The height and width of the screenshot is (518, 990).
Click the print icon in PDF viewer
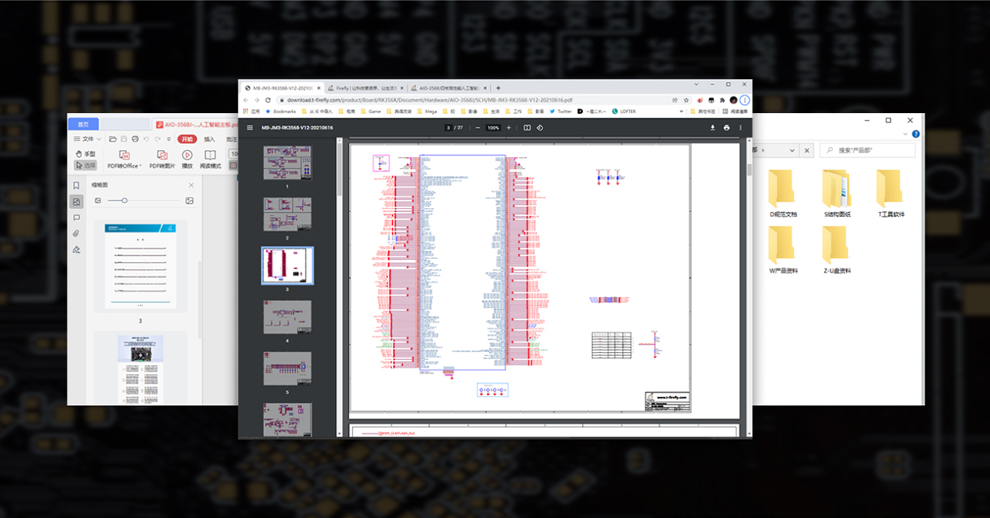coord(726,128)
